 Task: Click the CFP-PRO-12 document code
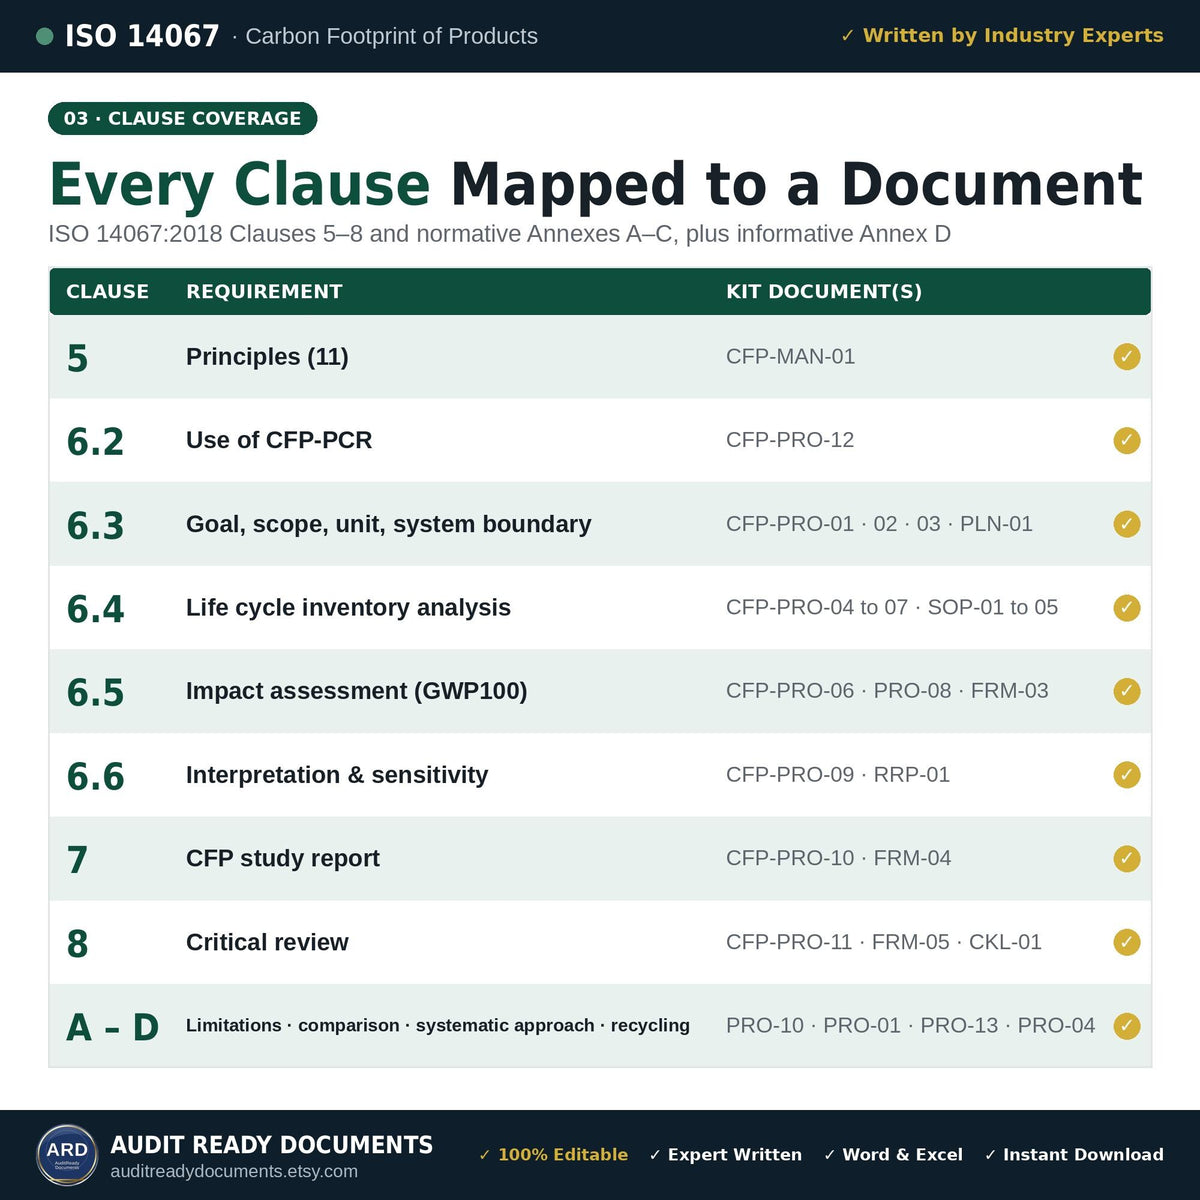coord(790,440)
